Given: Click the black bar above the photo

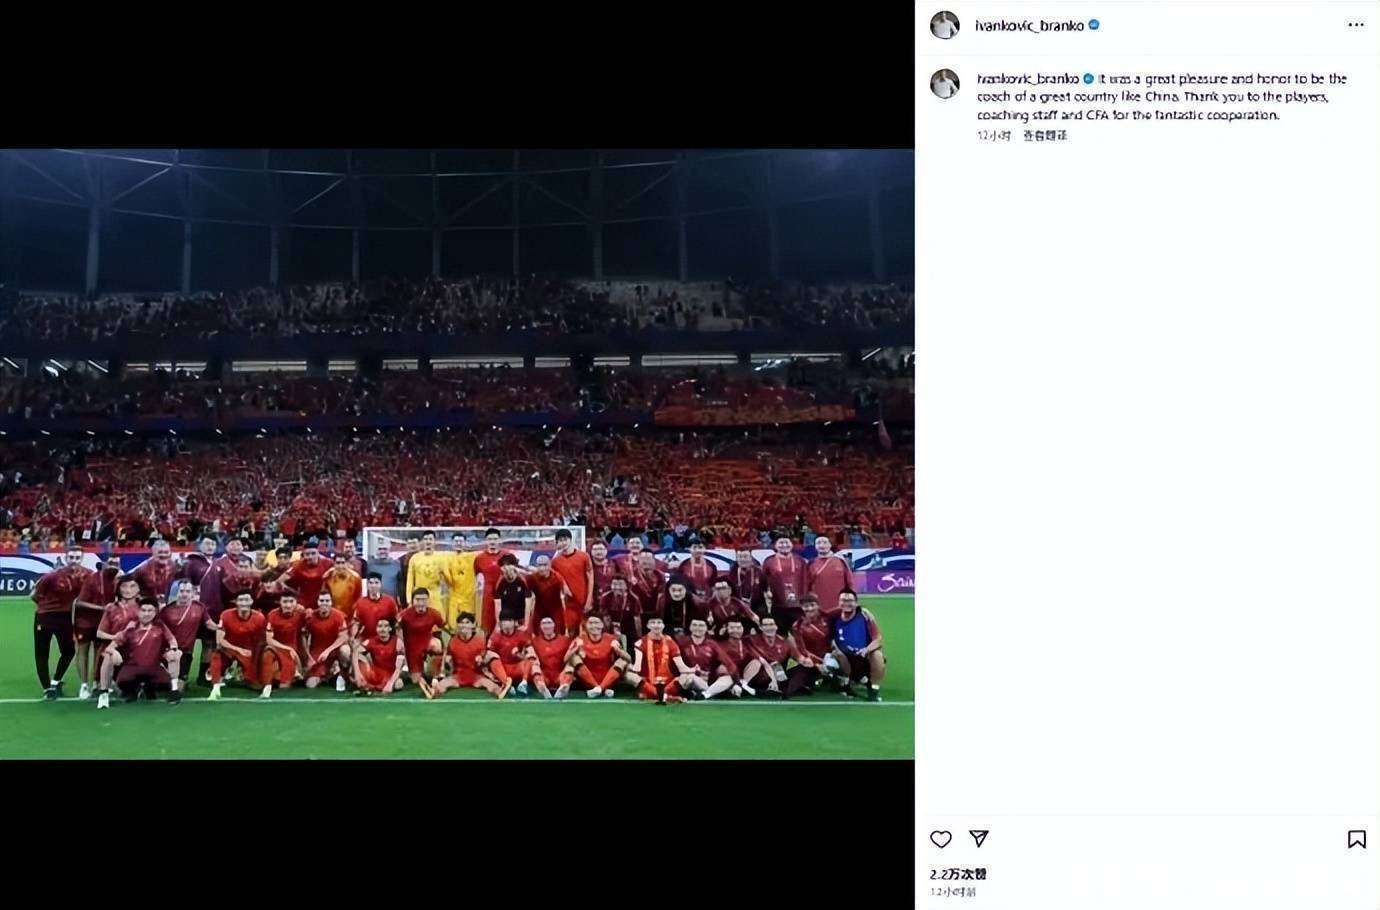Looking at the screenshot, I should [x=457, y=75].
